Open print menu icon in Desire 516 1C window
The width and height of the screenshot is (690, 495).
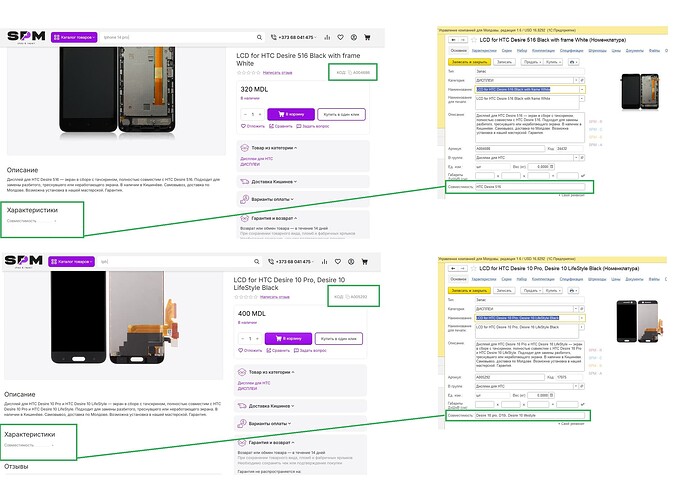[x=573, y=62]
